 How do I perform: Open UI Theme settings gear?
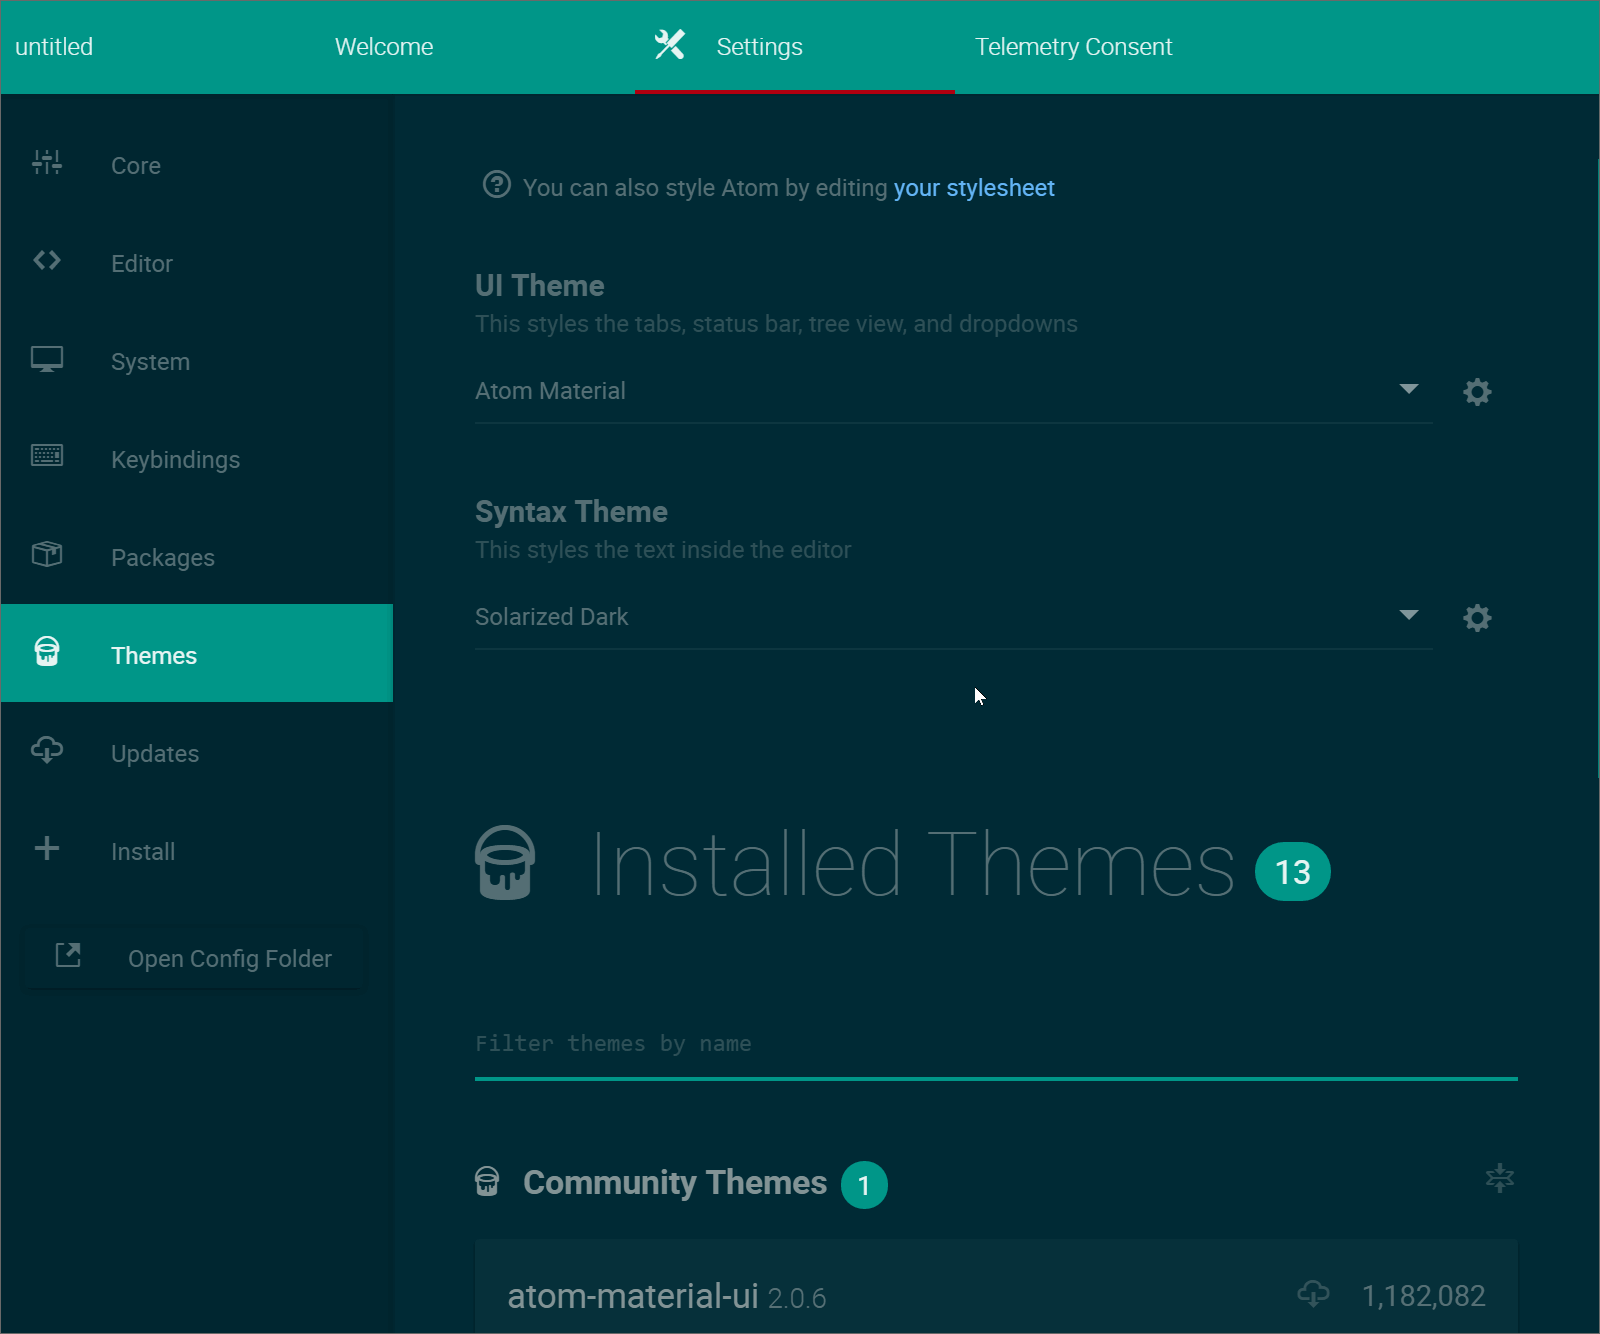point(1477,391)
